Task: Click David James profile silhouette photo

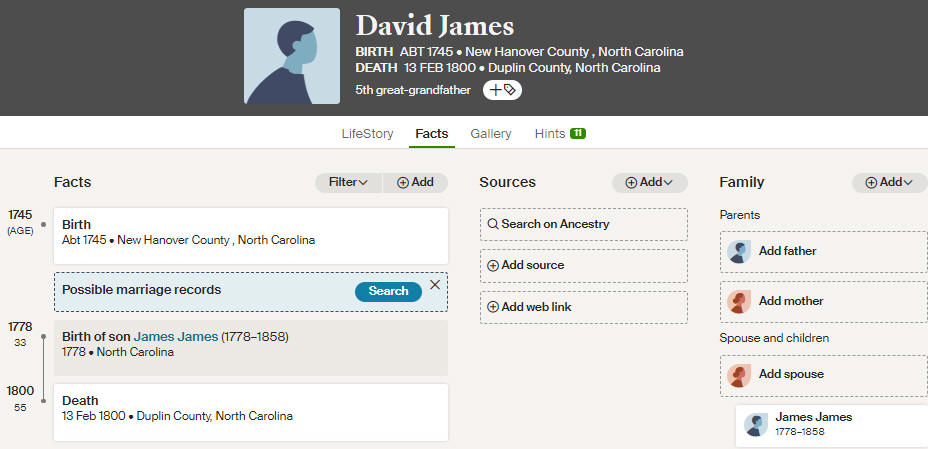Action: point(292,56)
